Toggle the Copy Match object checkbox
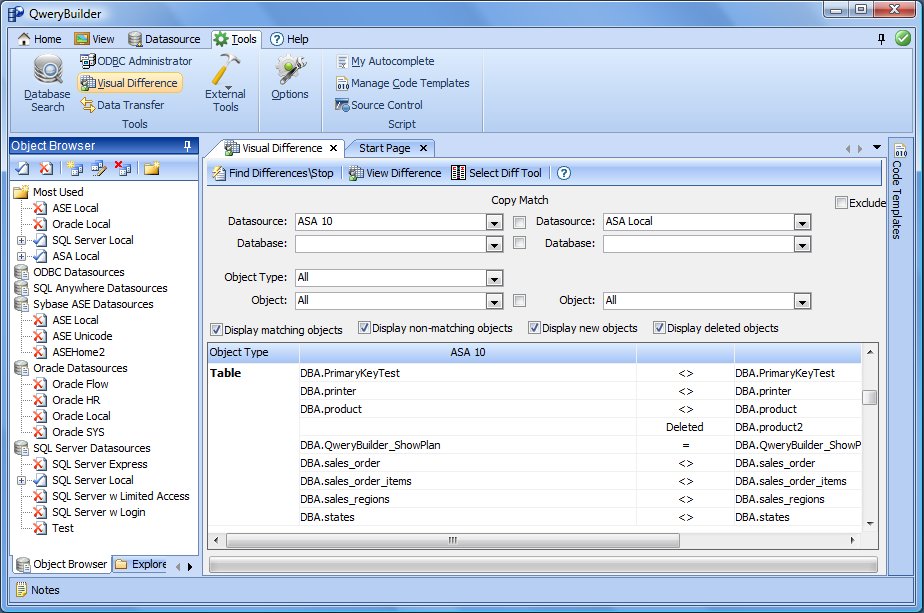Screen dimensions: 924x613 519,300
